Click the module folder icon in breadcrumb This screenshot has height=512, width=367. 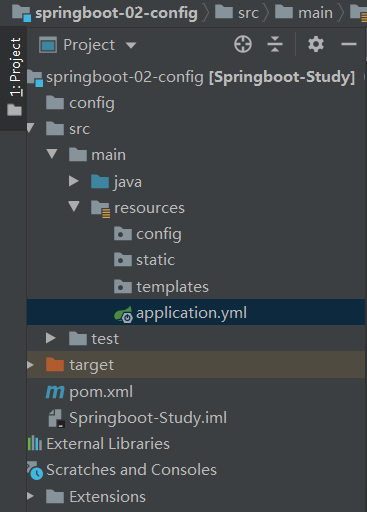coord(22,13)
